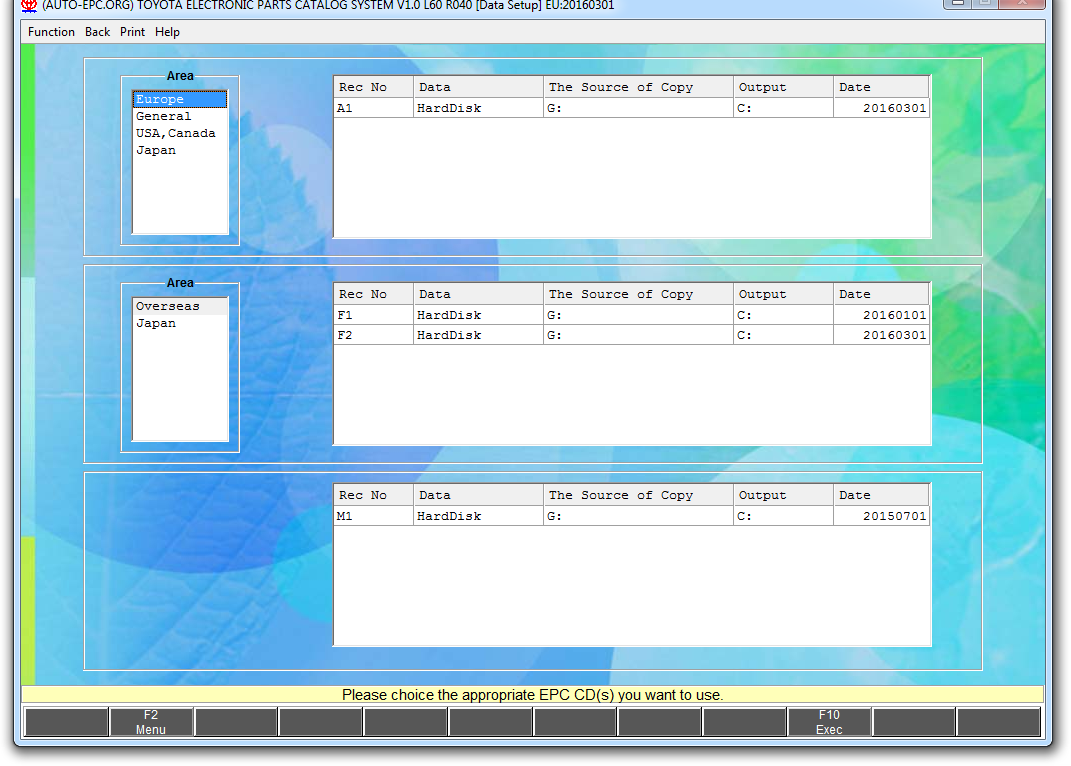Click the Output header of the first table
The image size is (1071, 766).
[783, 87]
